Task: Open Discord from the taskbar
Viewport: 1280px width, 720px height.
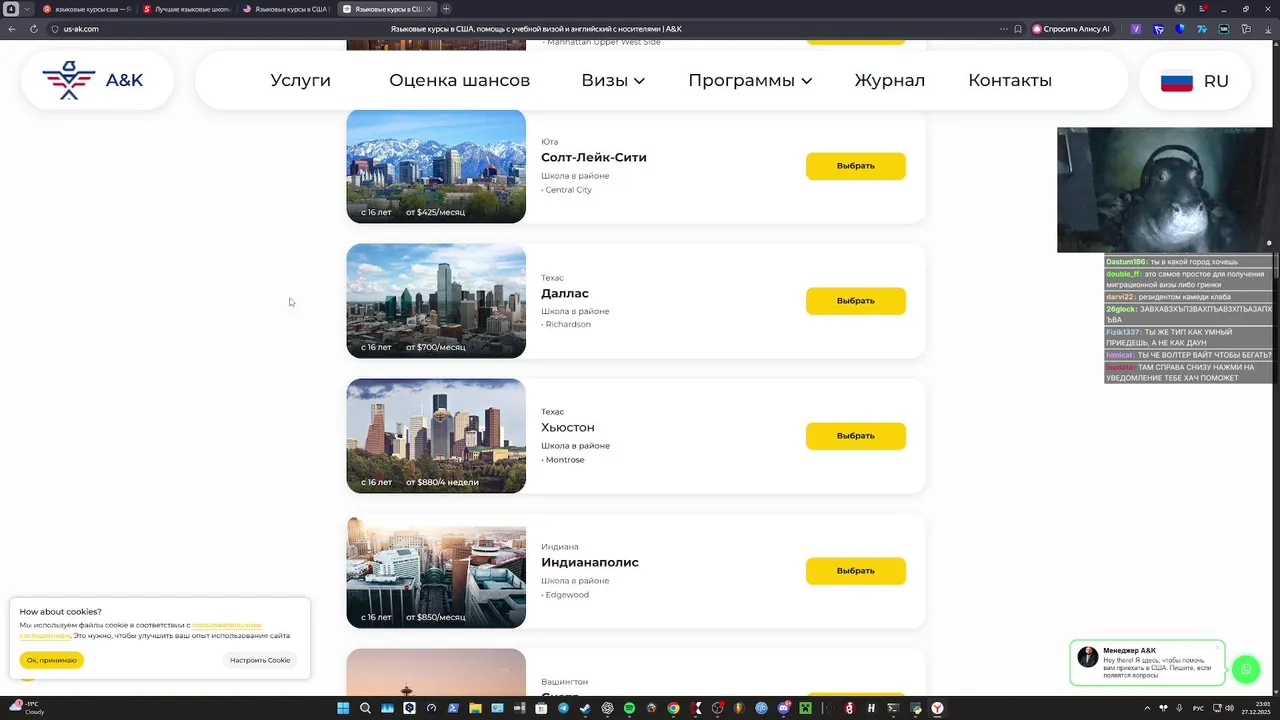Action: [783, 708]
